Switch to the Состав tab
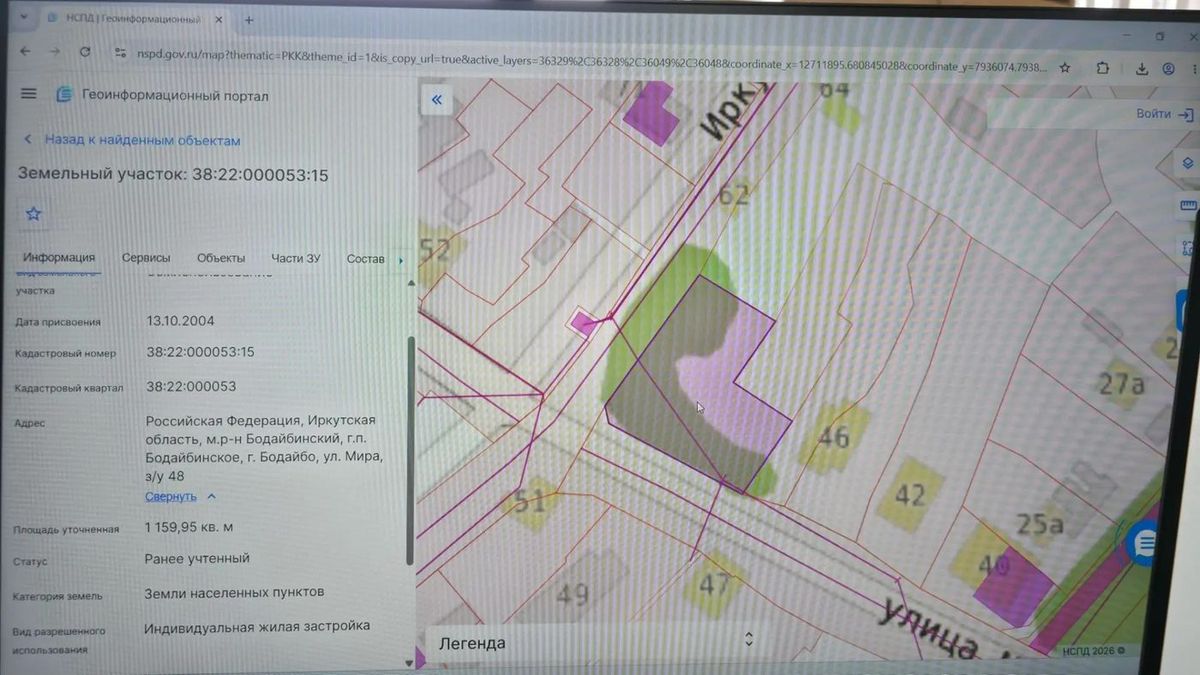This screenshot has width=1200, height=675. click(365, 258)
